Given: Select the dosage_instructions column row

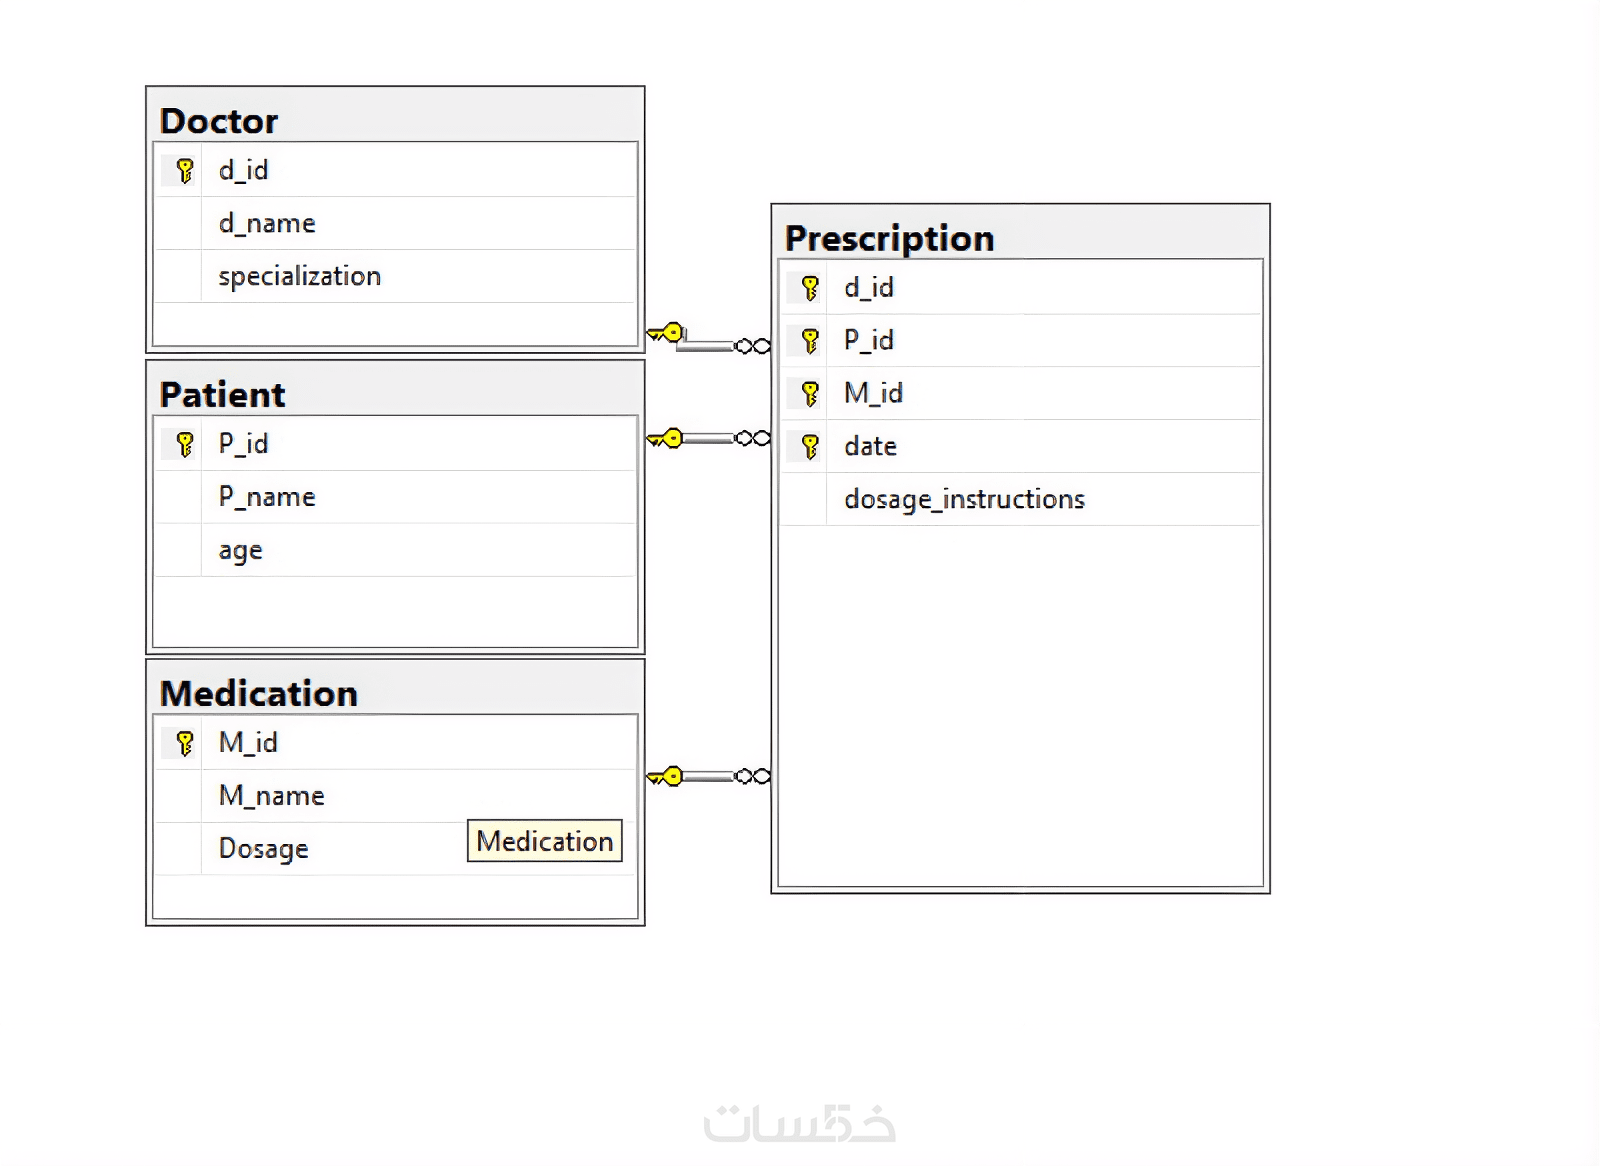Looking at the screenshot, I should click(964, 499).
